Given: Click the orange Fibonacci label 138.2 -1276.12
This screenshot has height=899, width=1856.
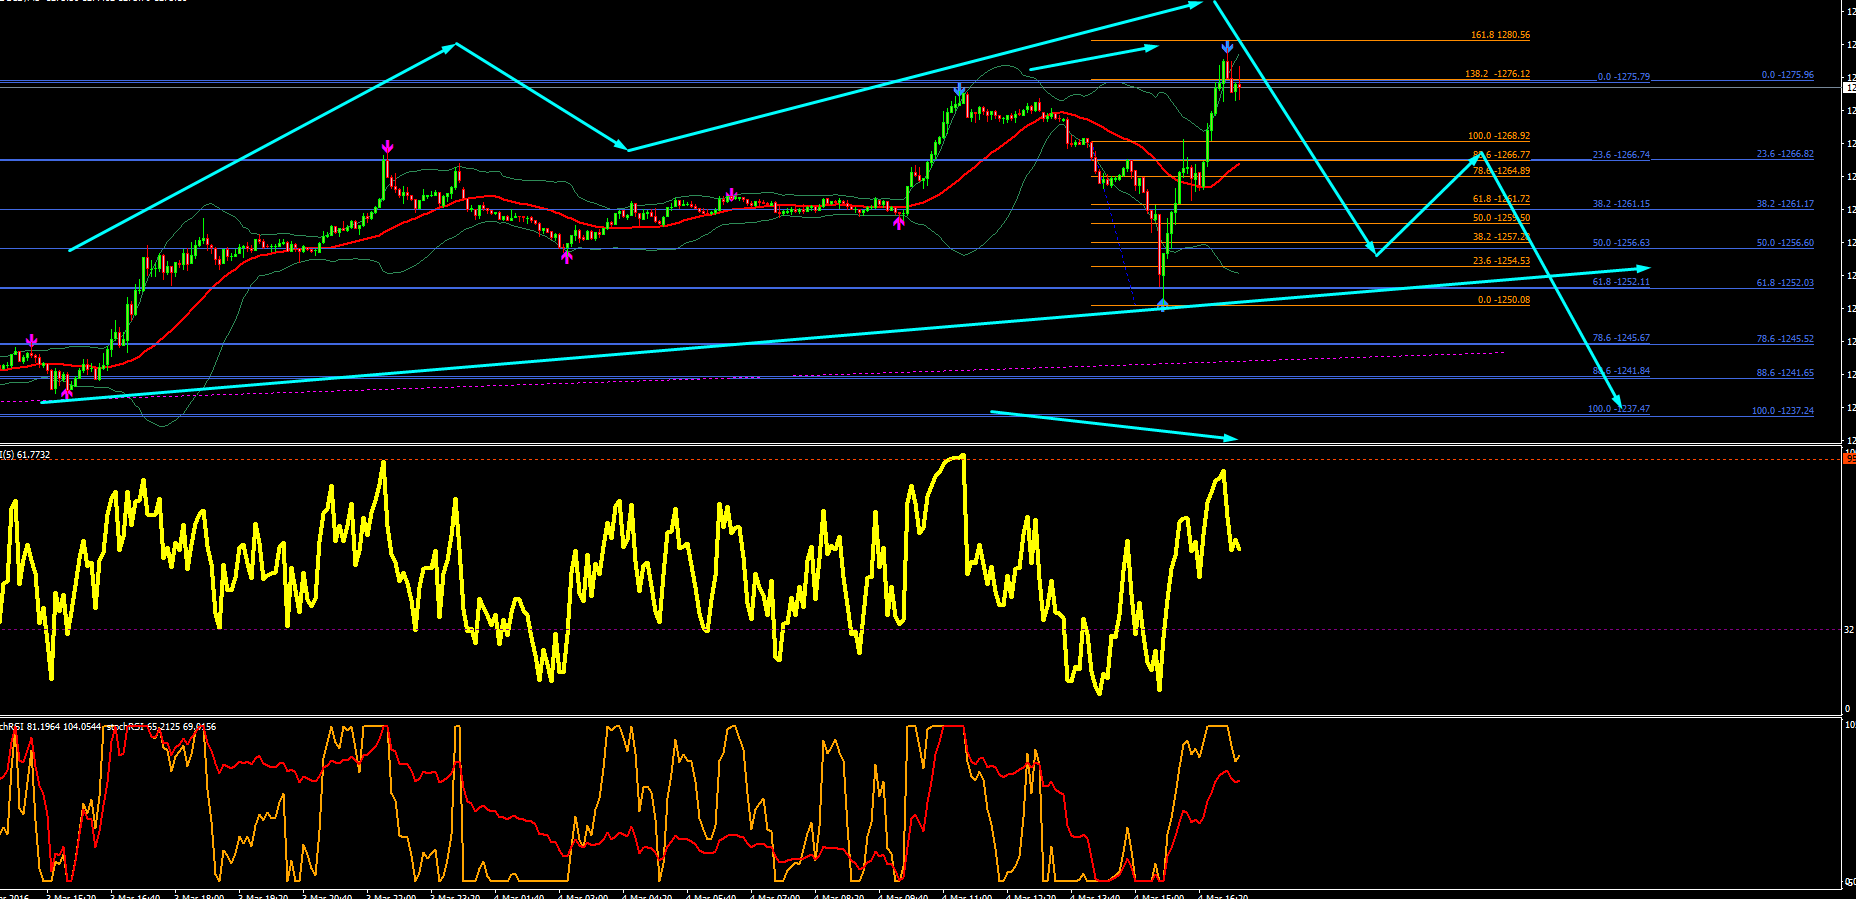Looking at the screenshot, I should pos(1498,74).
